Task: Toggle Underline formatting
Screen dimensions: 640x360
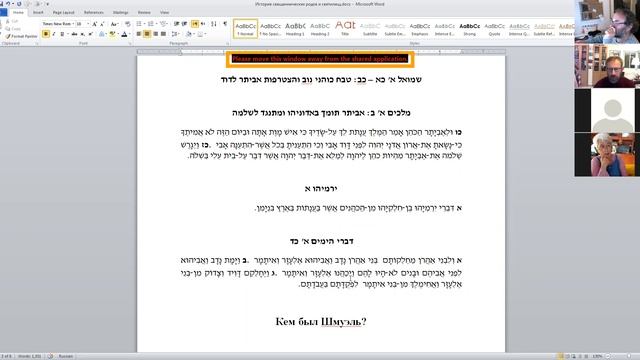Action: click(x=62, y=34)
